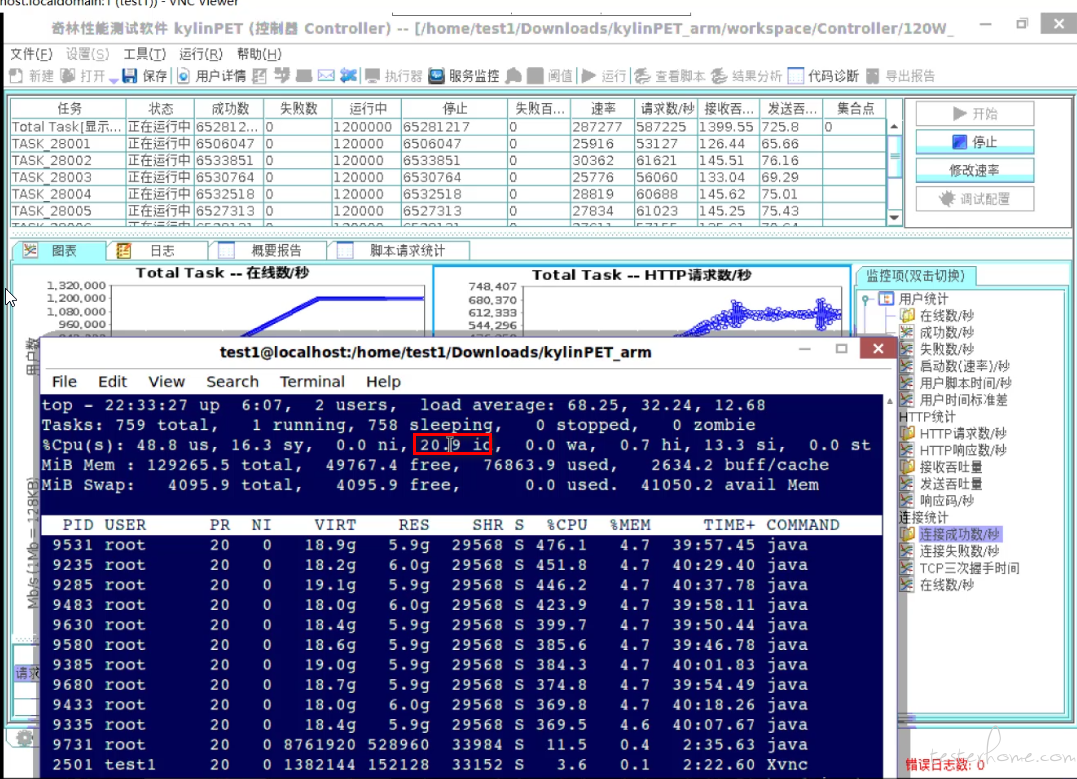1077x779 pixels.
Task: Click the 运行 play icon in toolbar
Action: (589, 76)
